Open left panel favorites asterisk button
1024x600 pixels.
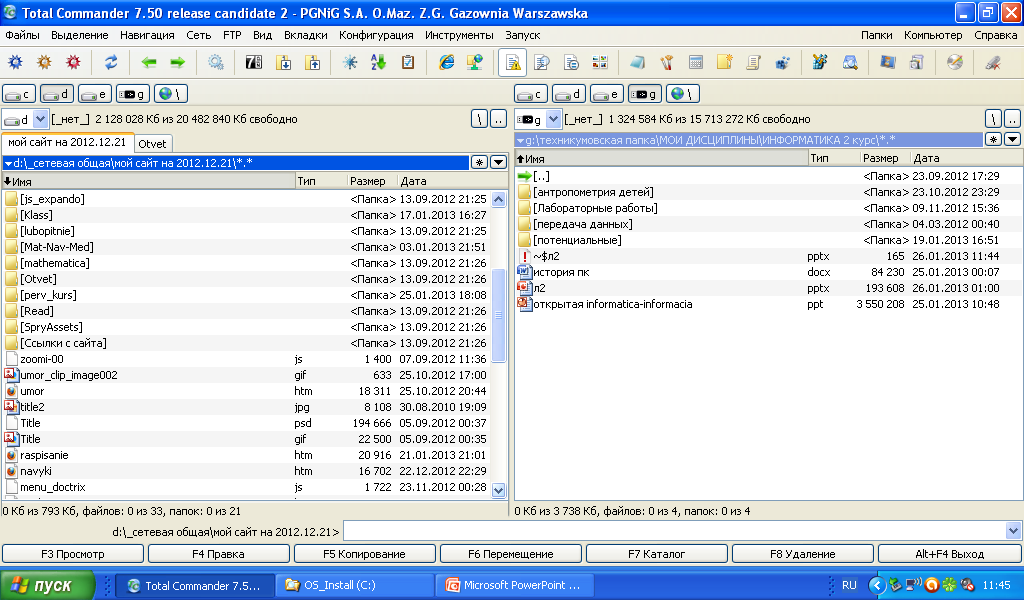479,163
